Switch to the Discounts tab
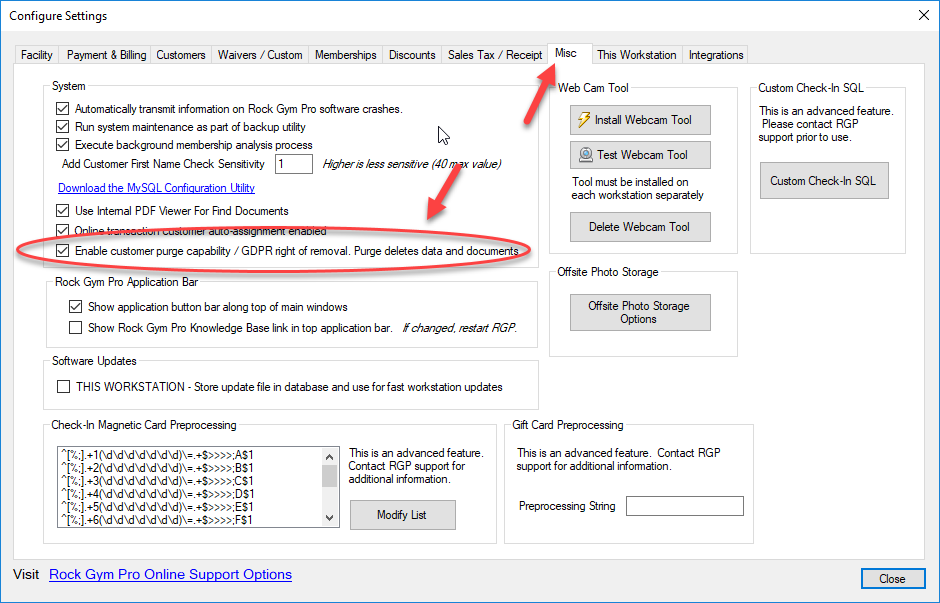Screen dimensions: 940x603 [x=412, y=55]
